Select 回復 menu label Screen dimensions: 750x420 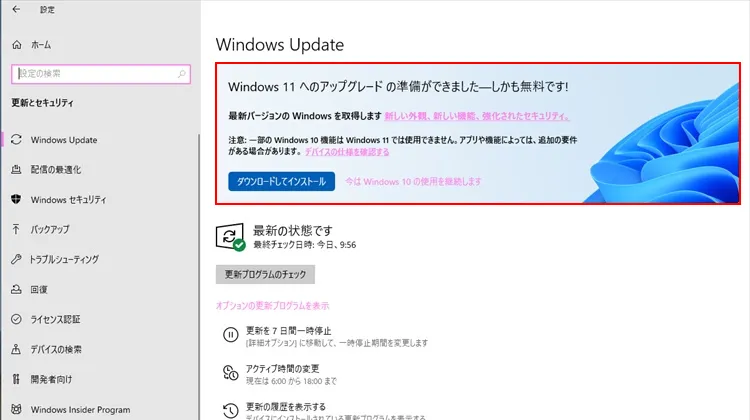39,289
